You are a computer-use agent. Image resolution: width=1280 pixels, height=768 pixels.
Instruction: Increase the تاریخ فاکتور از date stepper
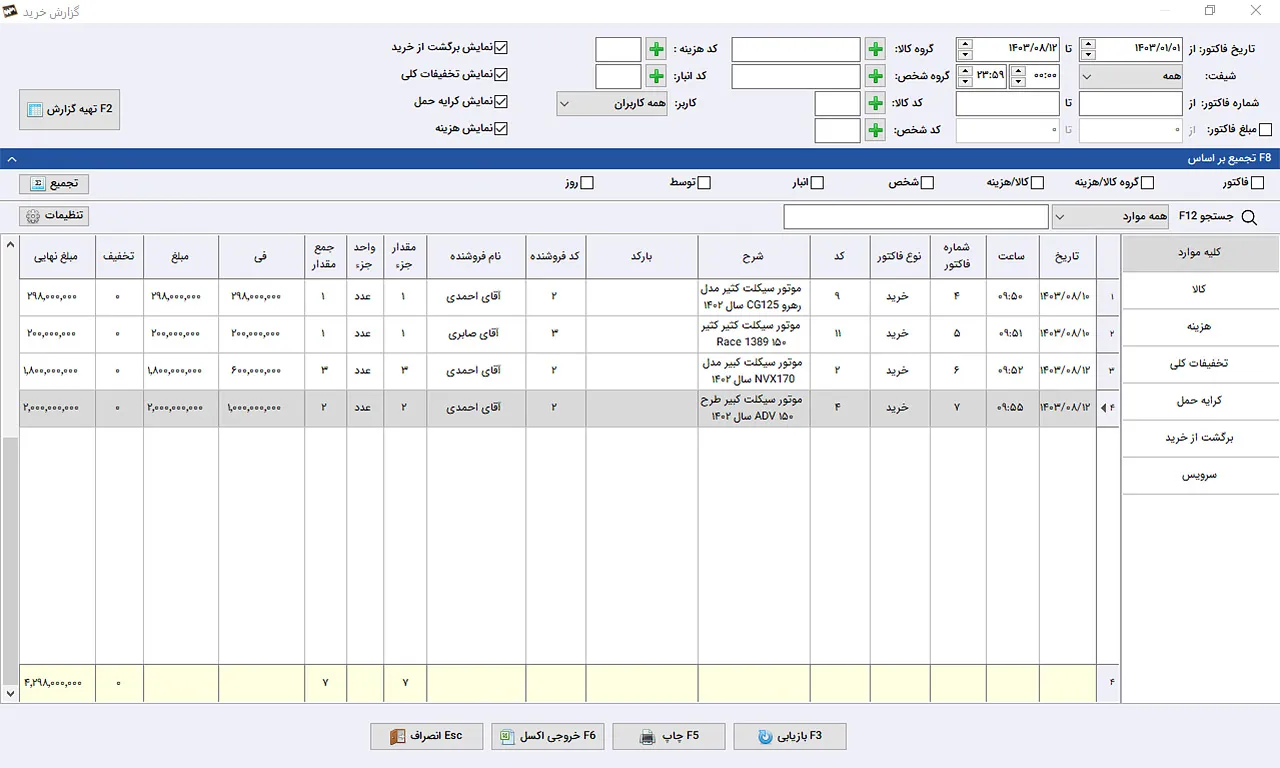point(1089,43)
